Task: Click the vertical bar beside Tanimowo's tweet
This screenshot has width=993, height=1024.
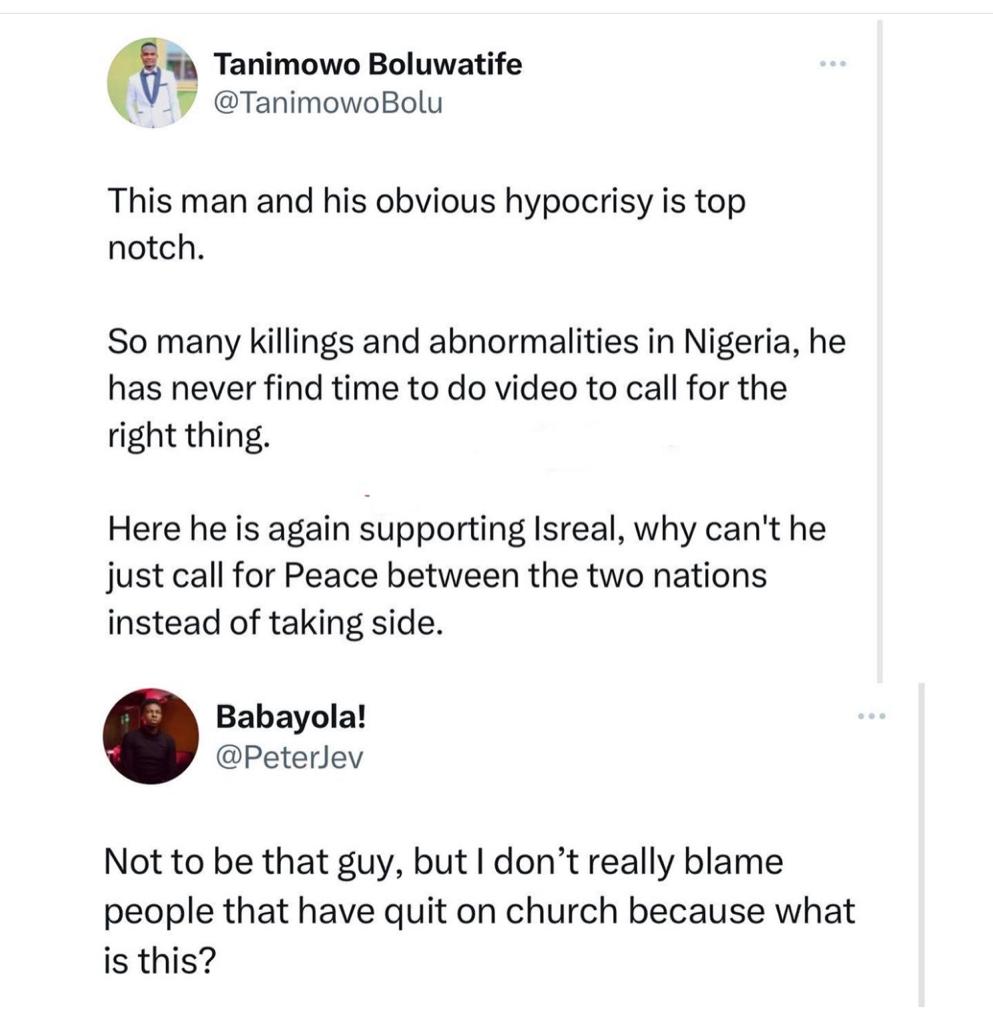Action: coord(880,350)
